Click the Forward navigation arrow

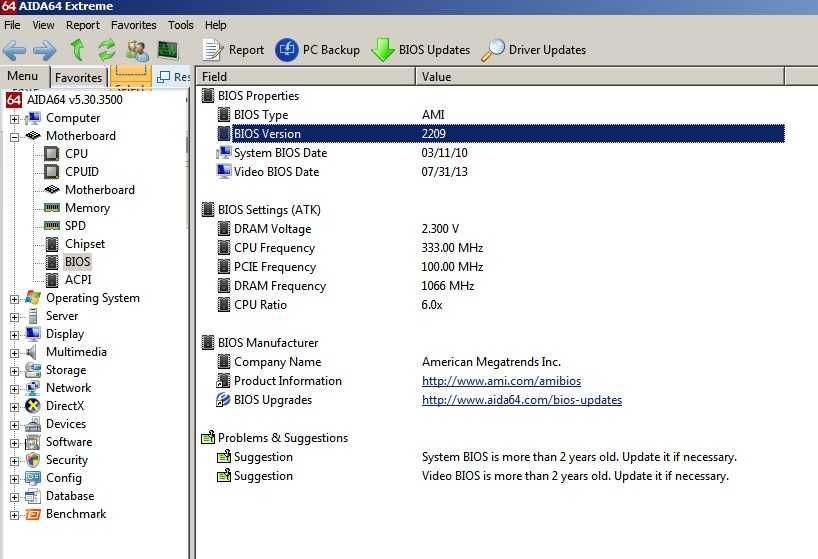coord(44,50)
